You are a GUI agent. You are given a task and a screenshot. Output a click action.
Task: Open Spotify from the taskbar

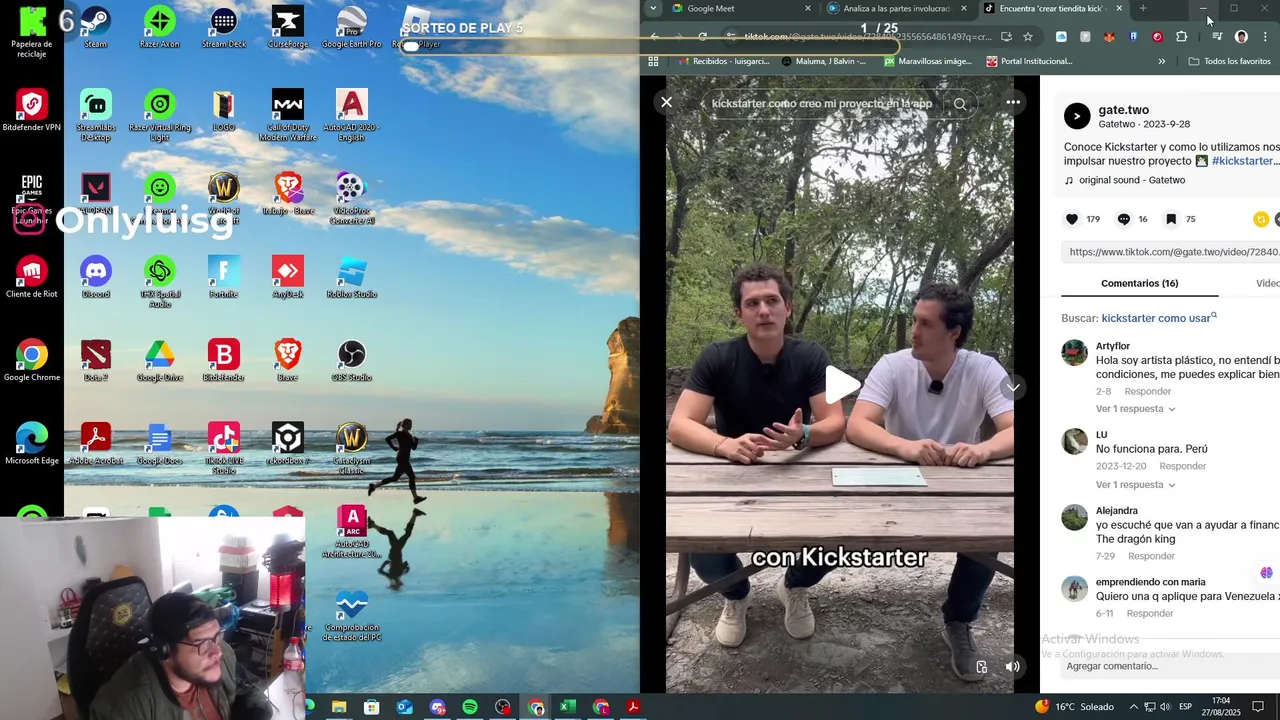click(x=470, y=707)
